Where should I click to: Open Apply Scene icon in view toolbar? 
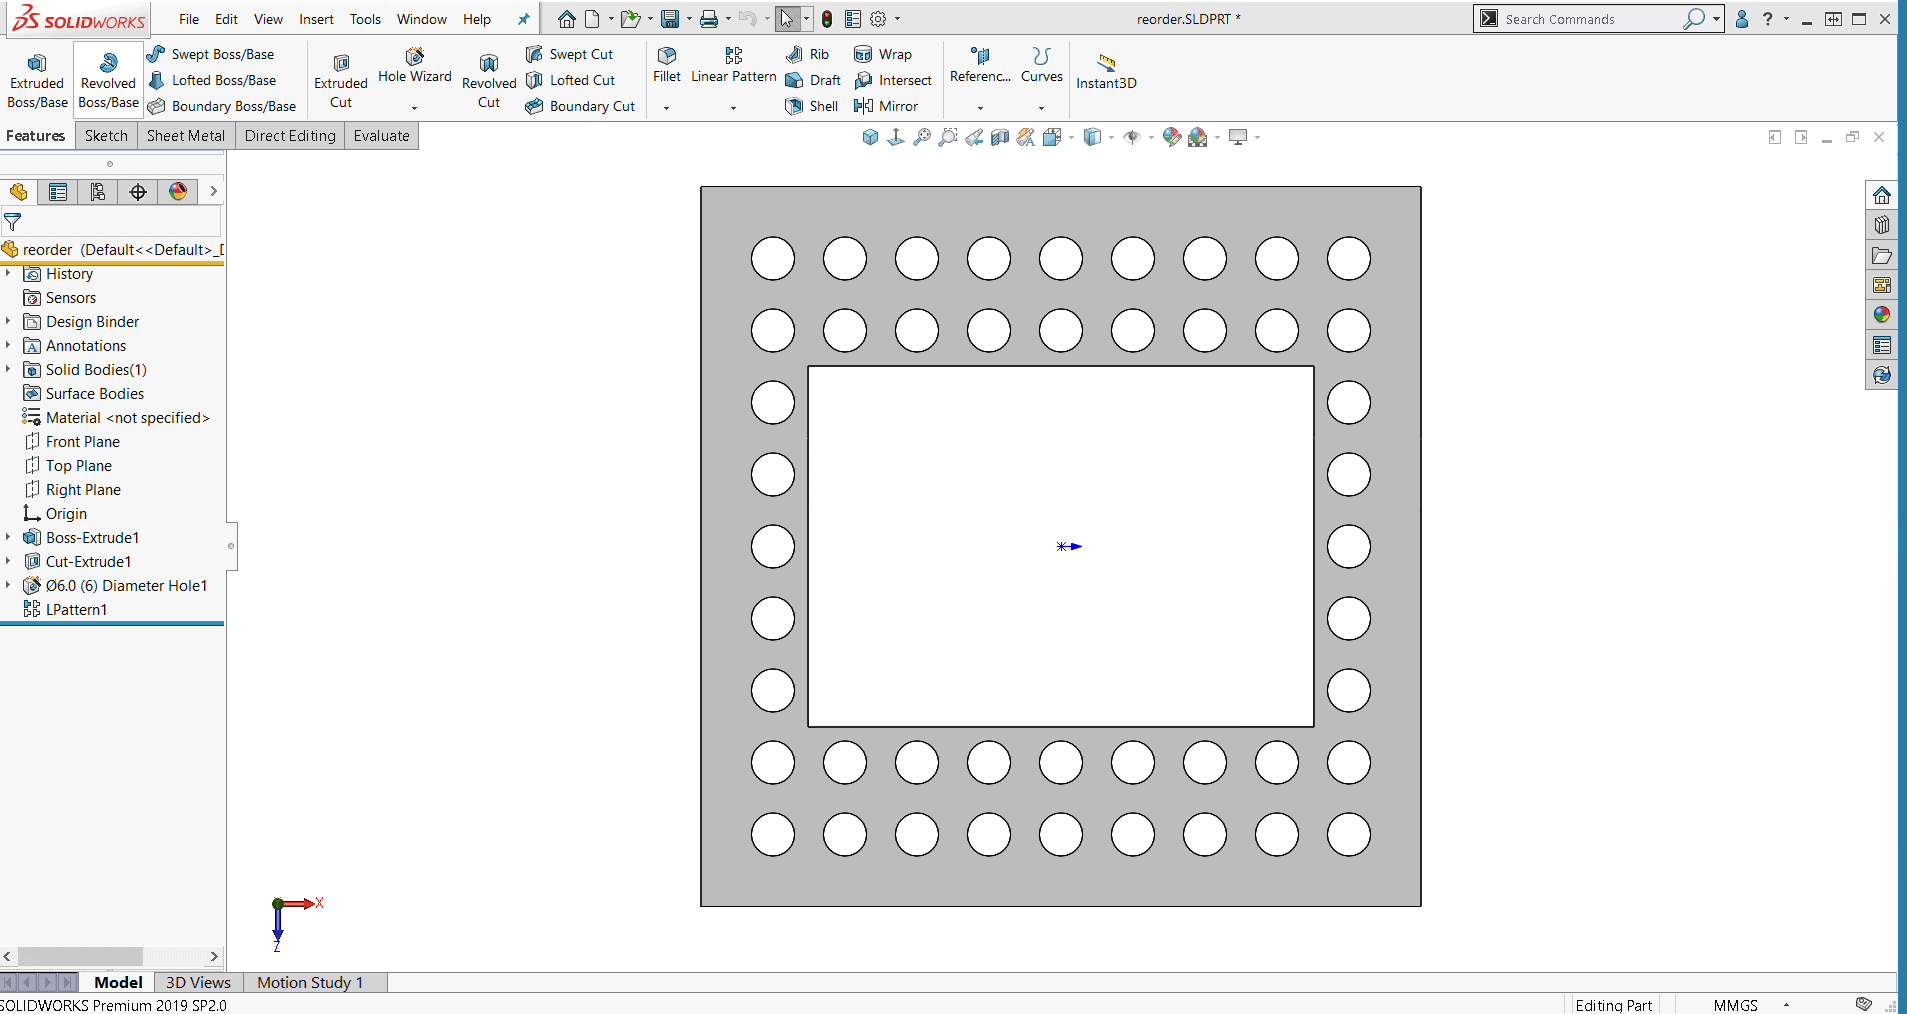[x=1198, y=137]
